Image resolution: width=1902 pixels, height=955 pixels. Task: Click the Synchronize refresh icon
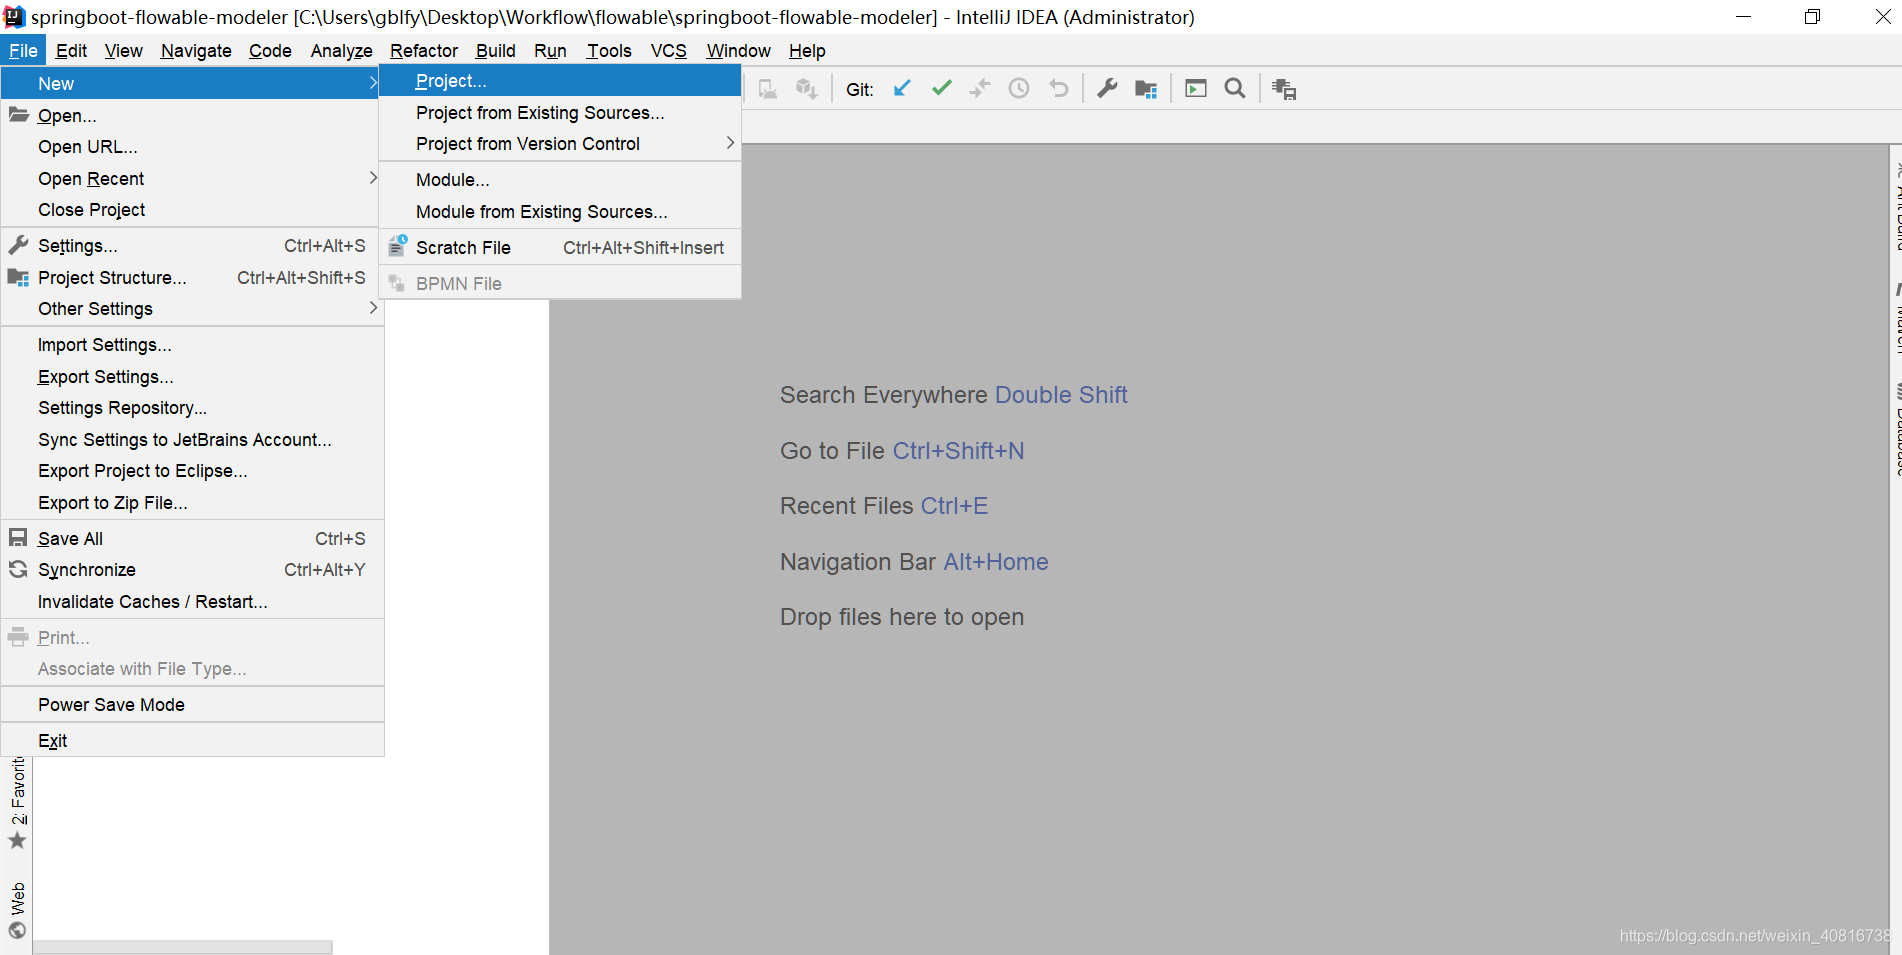pos(18,569)
